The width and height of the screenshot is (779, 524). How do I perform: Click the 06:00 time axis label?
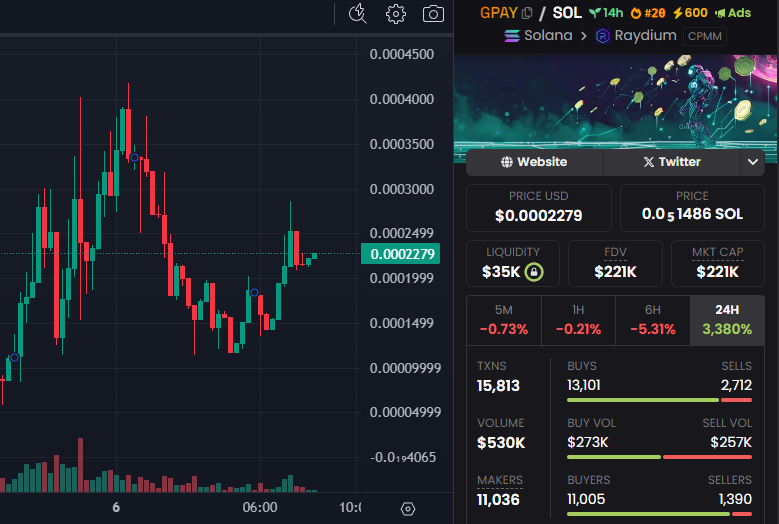pyautogui.click(x=260, y=508)
